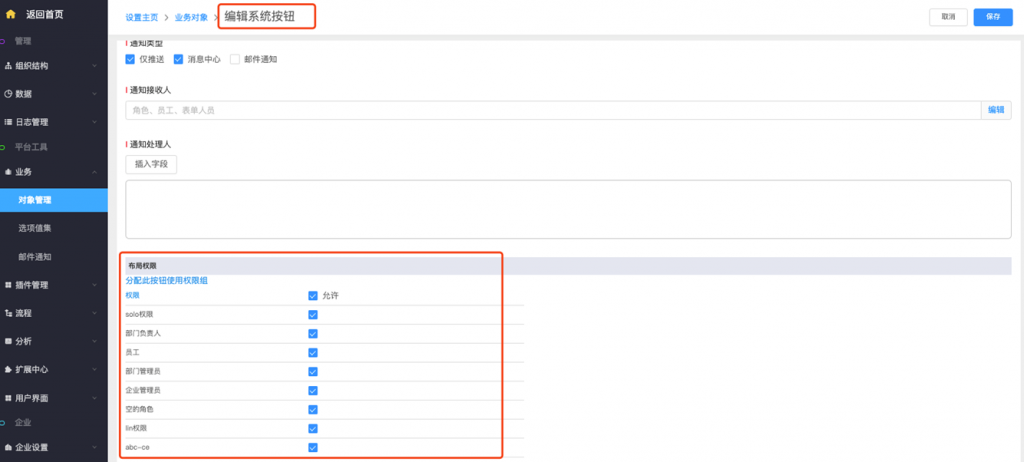Expand the 用户界面 sidebar chevron
1024x462 pixels.
[94, 398]
